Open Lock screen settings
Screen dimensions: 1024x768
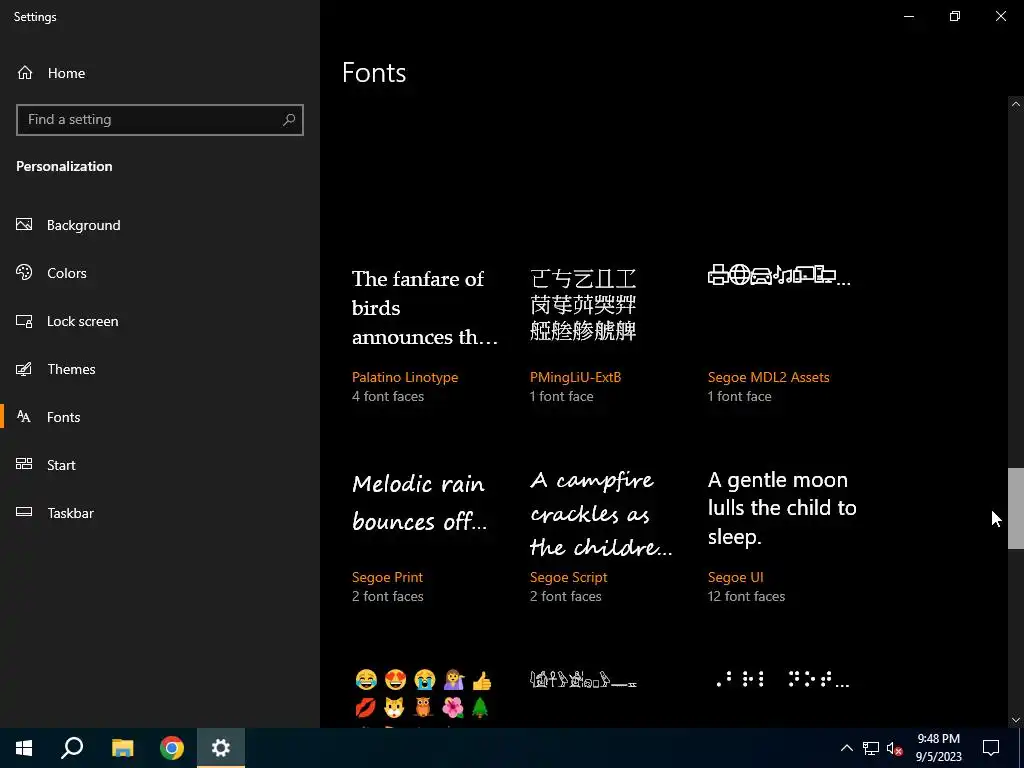(x=82, y=321)
